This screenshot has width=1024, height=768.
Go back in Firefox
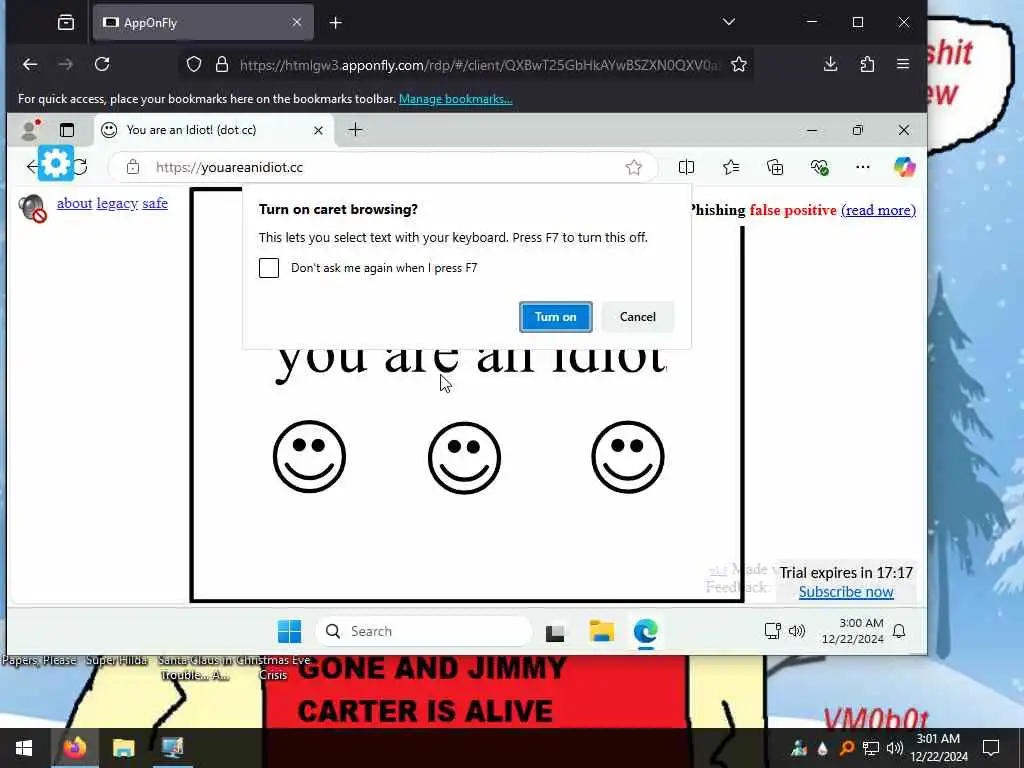pos(30,64)
